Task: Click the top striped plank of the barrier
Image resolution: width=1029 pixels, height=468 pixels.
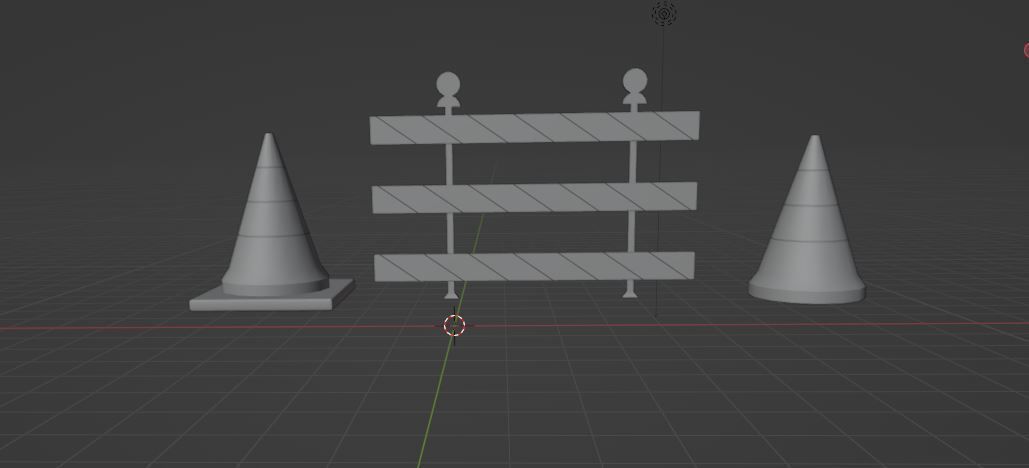Action: click(x=534, y=127)
